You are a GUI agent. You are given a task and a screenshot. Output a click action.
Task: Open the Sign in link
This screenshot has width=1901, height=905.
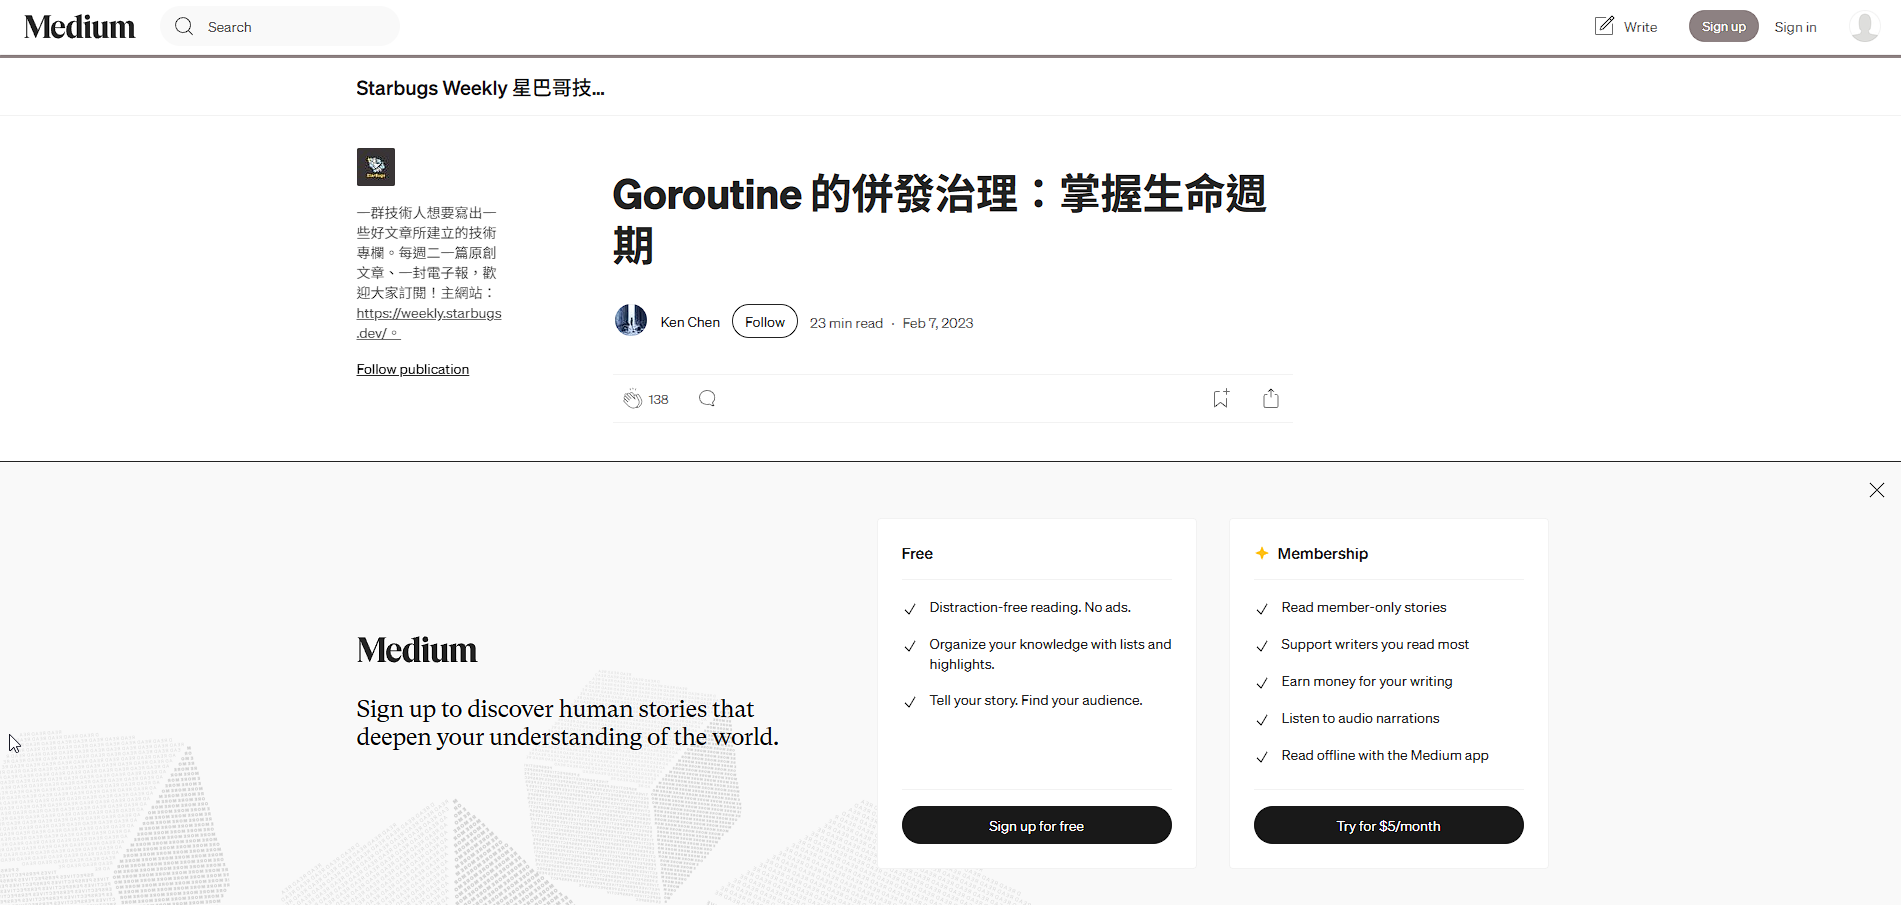(1795, 27)
